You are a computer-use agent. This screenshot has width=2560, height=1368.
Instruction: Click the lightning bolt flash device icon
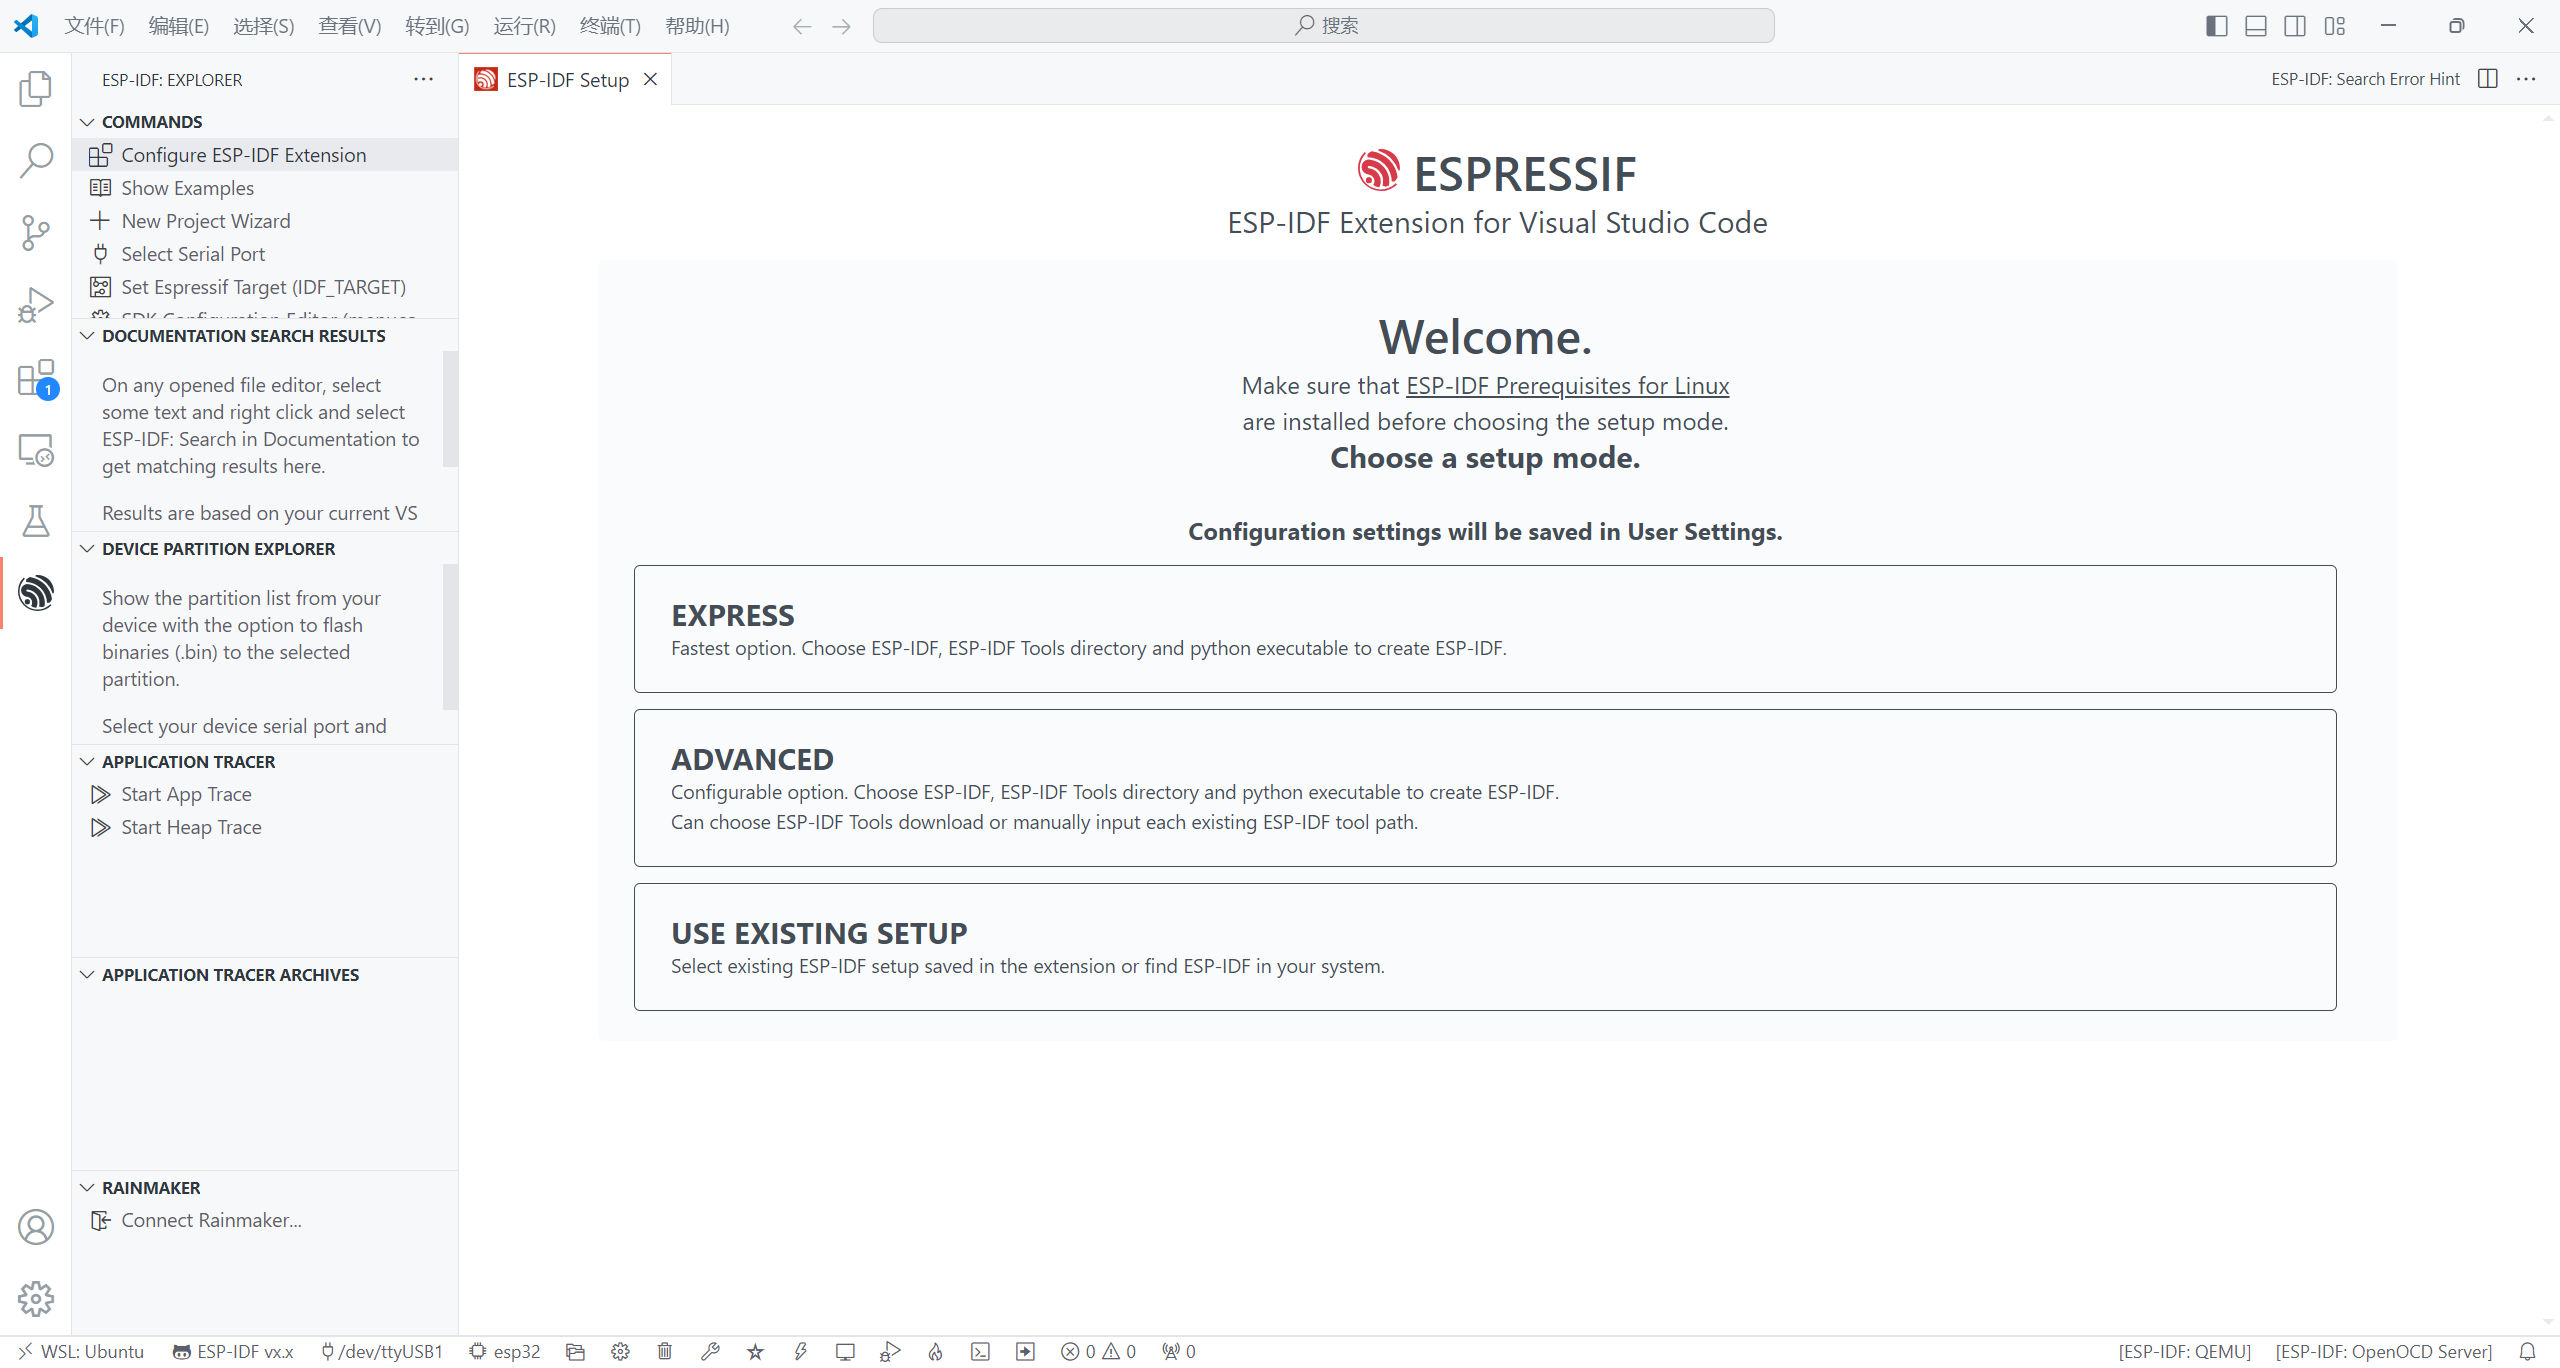[800, 1351]
